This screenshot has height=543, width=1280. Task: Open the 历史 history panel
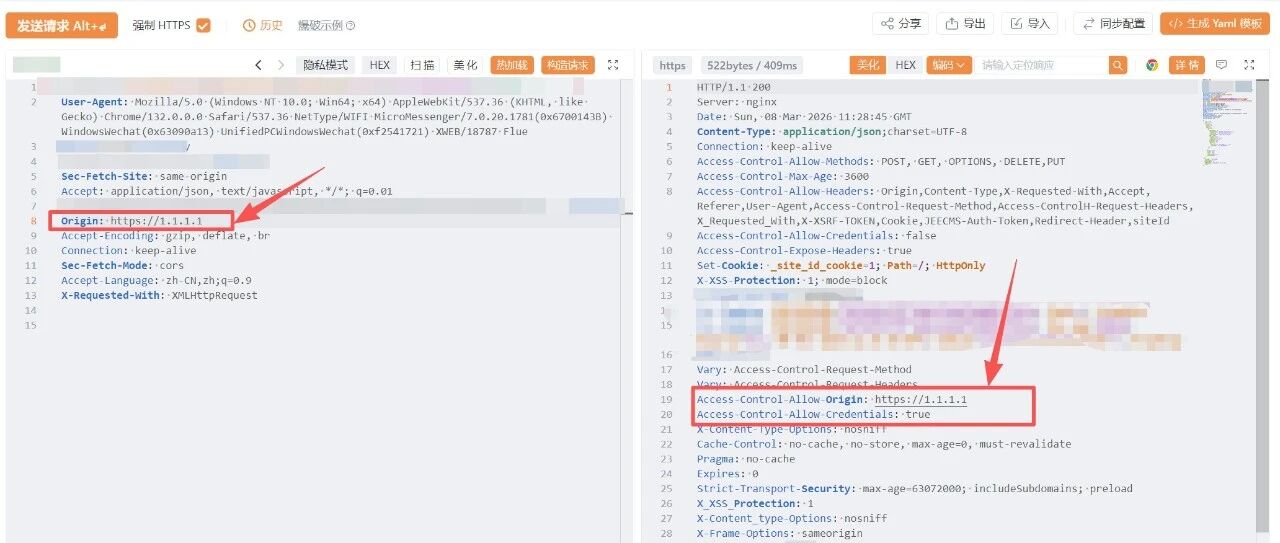[263, 25]
